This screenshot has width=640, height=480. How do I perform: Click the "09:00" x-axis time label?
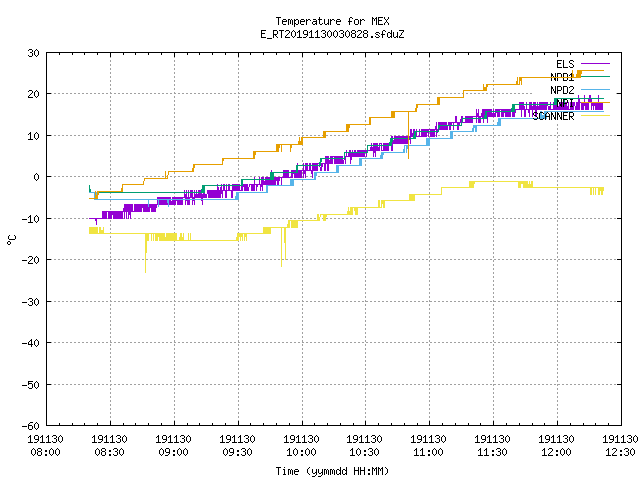(x=173, y=452)
